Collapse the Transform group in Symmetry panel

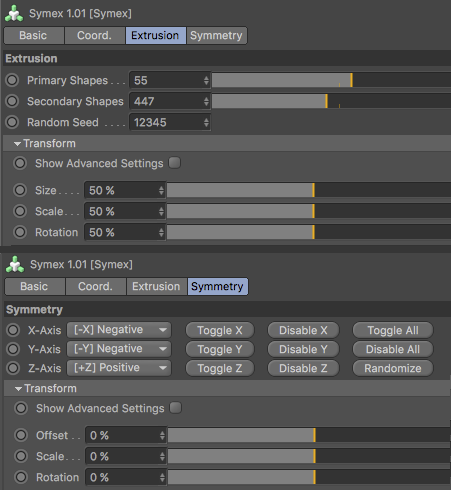19,389
